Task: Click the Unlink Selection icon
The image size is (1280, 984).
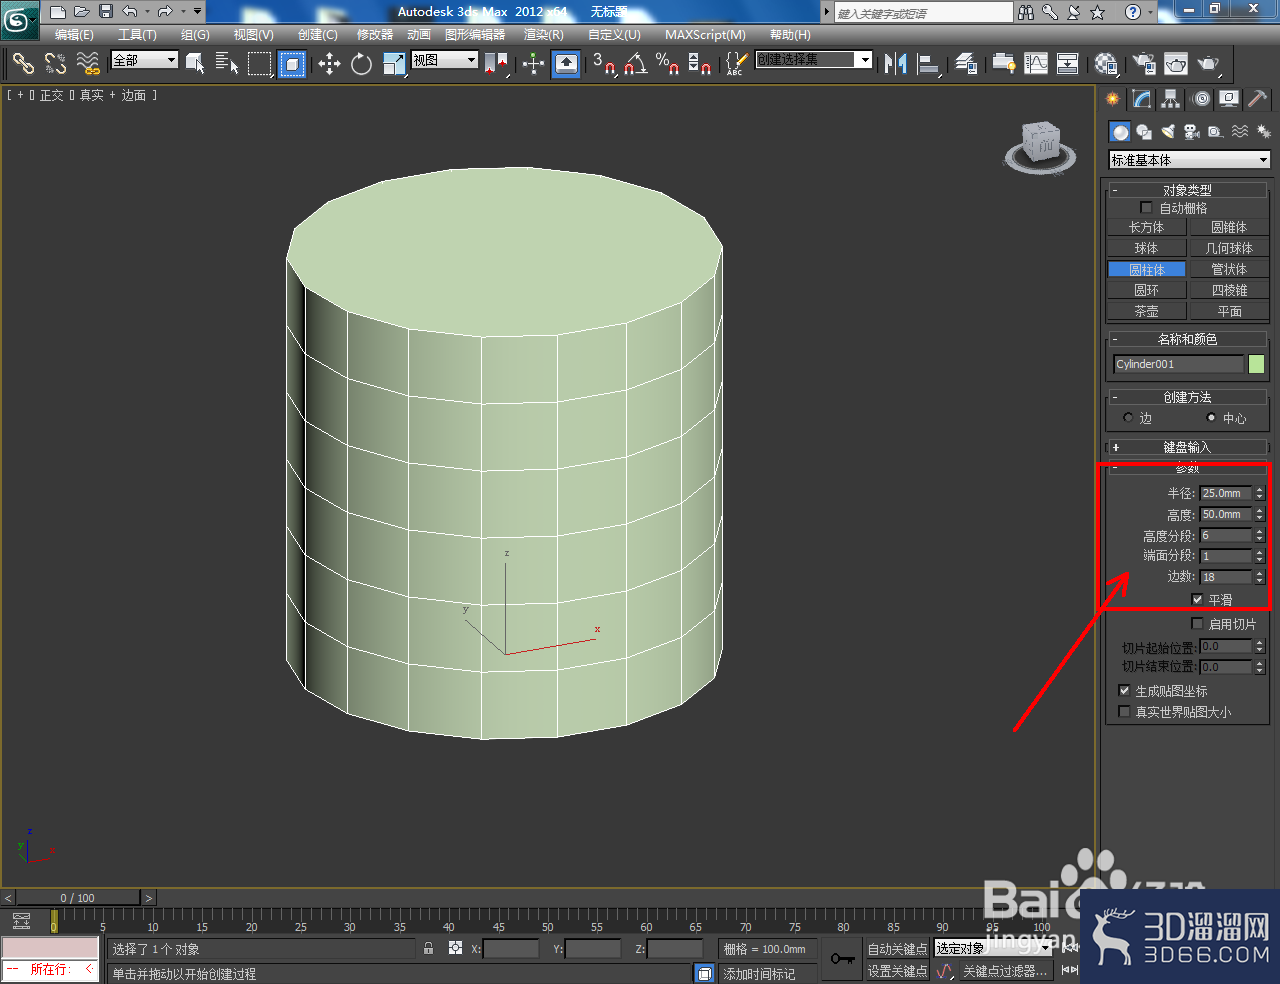Action: (55, 64)
